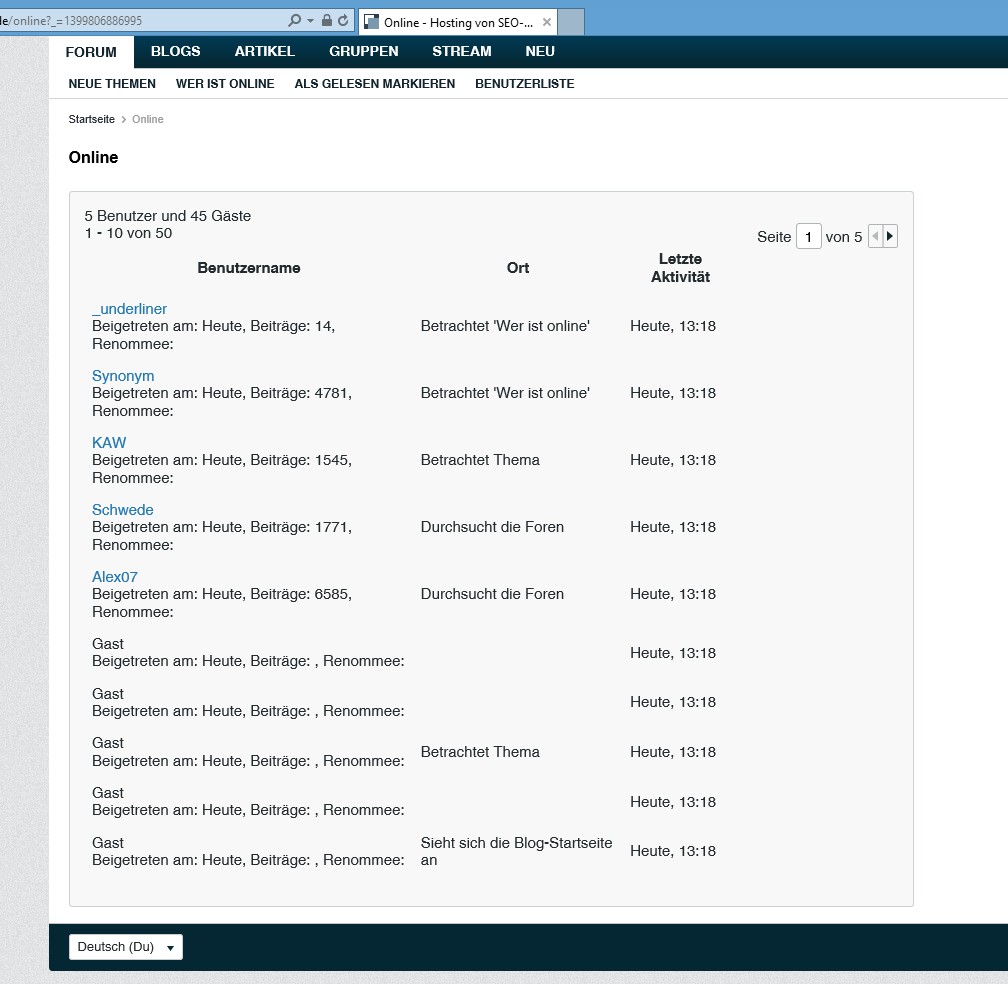Click the 'Benutzername' column header
Screen dimensions: 1008x984
coord(249,268)
